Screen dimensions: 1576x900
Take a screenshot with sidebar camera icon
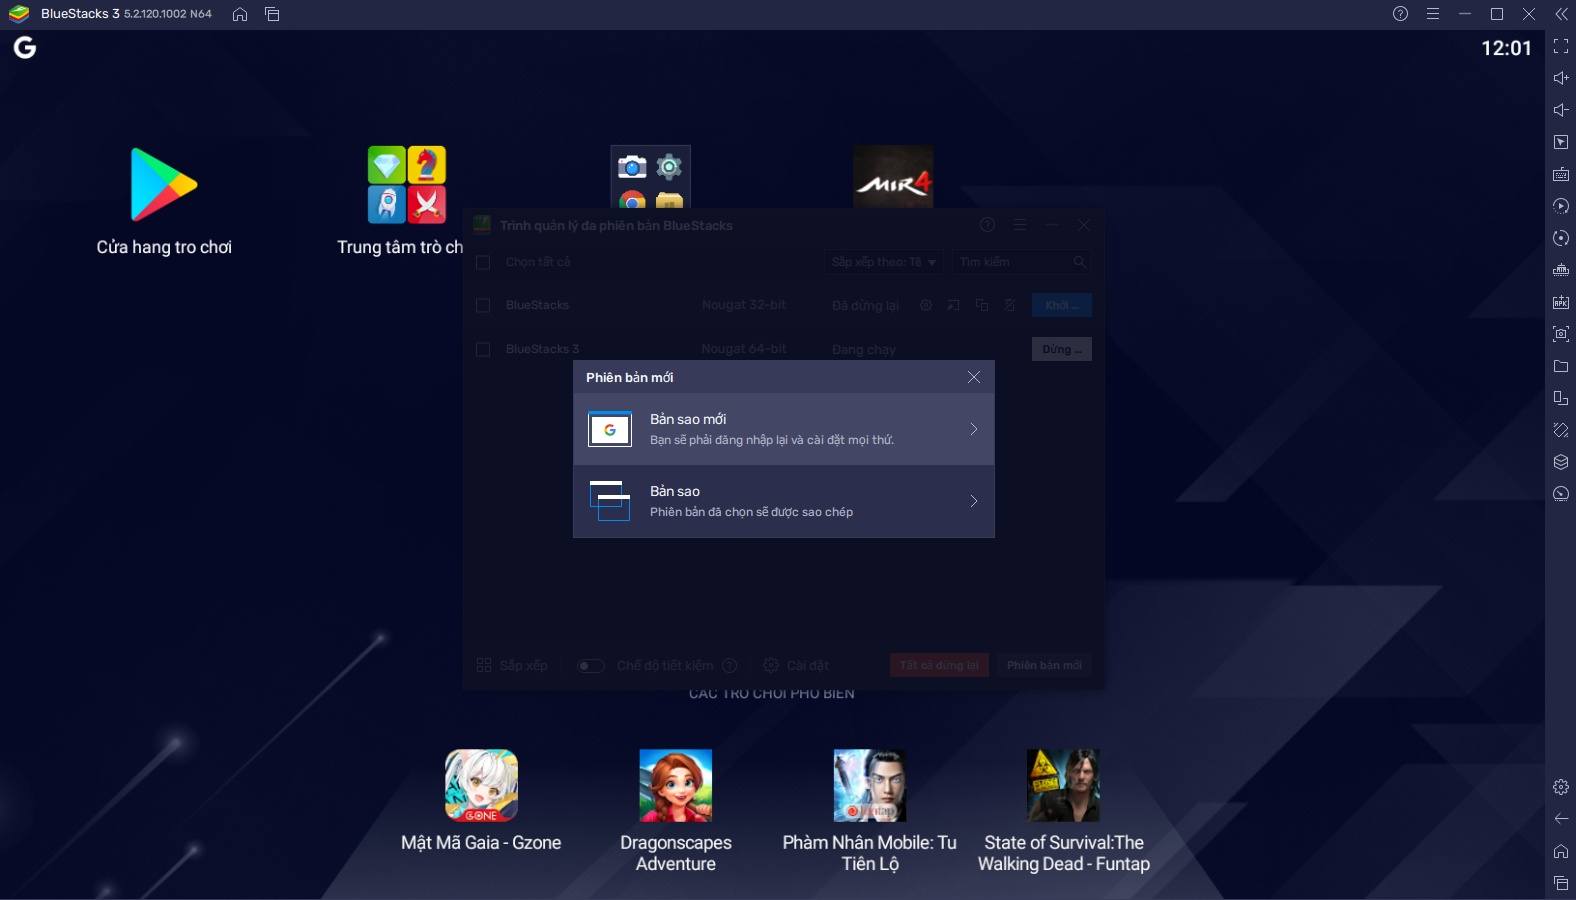click(1560, 334)
